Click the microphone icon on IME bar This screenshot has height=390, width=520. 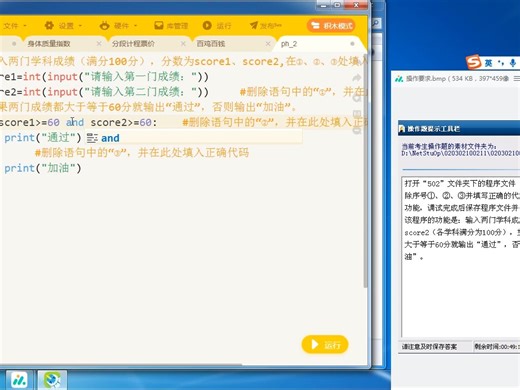[x=513, y=63]
